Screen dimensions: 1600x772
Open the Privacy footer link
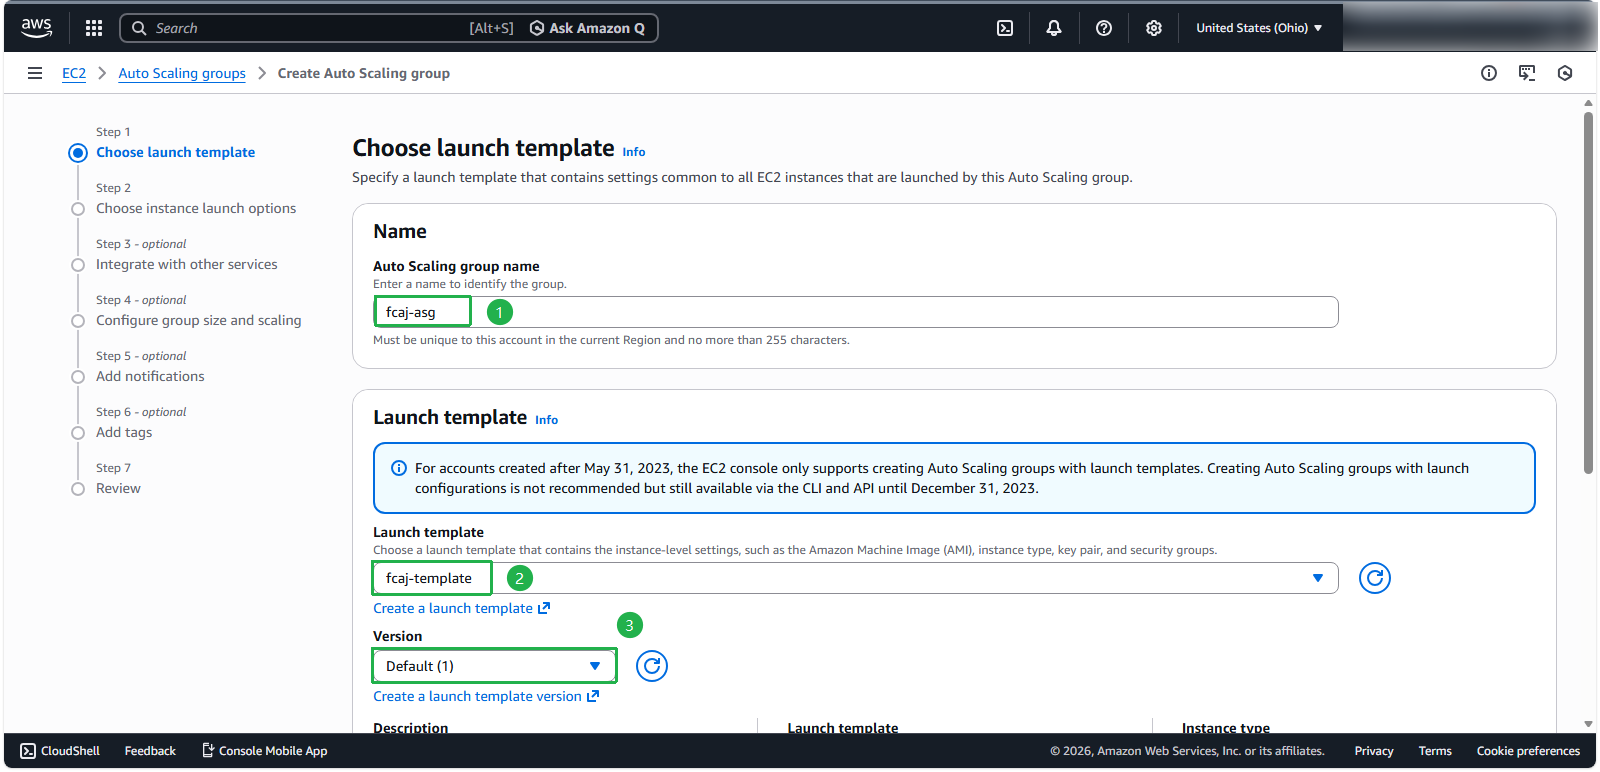(x=1374, y=751)
